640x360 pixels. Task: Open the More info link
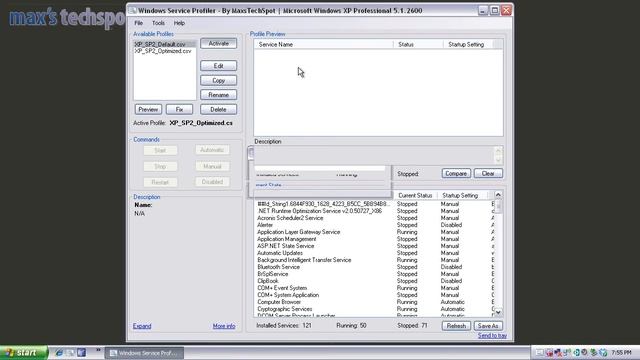(224, 326)
